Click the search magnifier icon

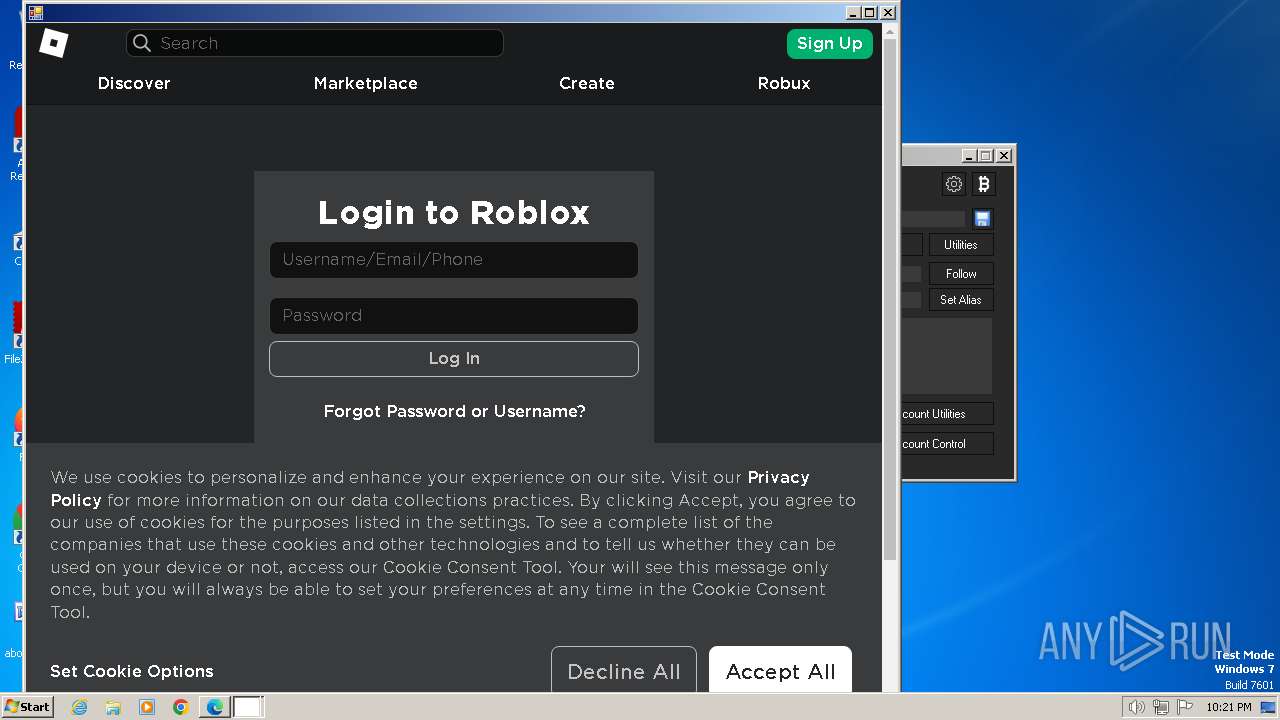click(142, 43)
